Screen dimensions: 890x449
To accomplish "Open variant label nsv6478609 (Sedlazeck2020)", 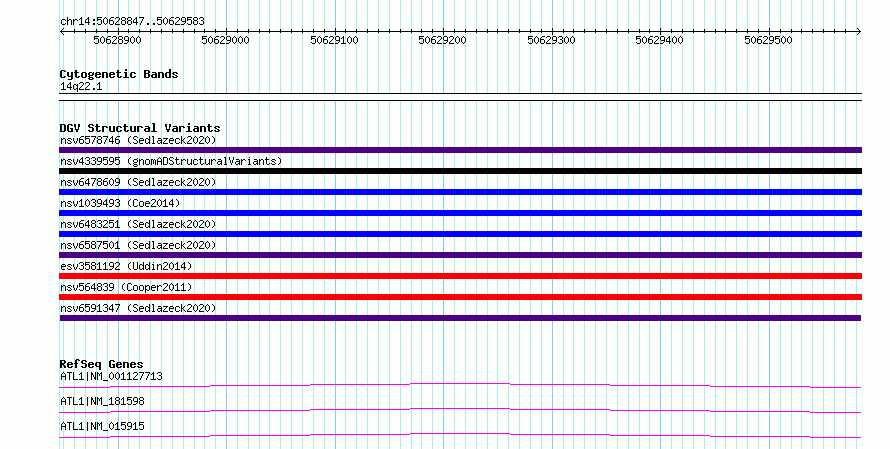I will point(138,182).
